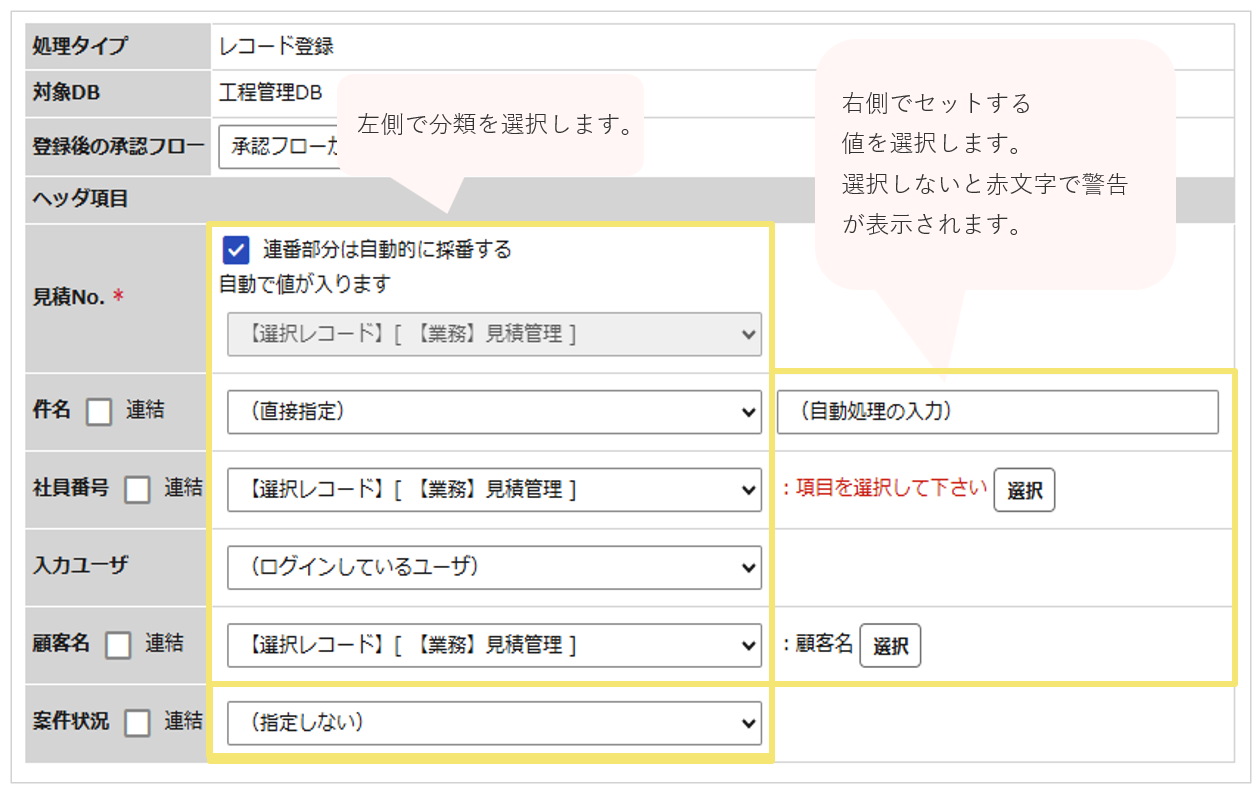
Task: Click the 処理タイプ row label
Action: (80, 46)
